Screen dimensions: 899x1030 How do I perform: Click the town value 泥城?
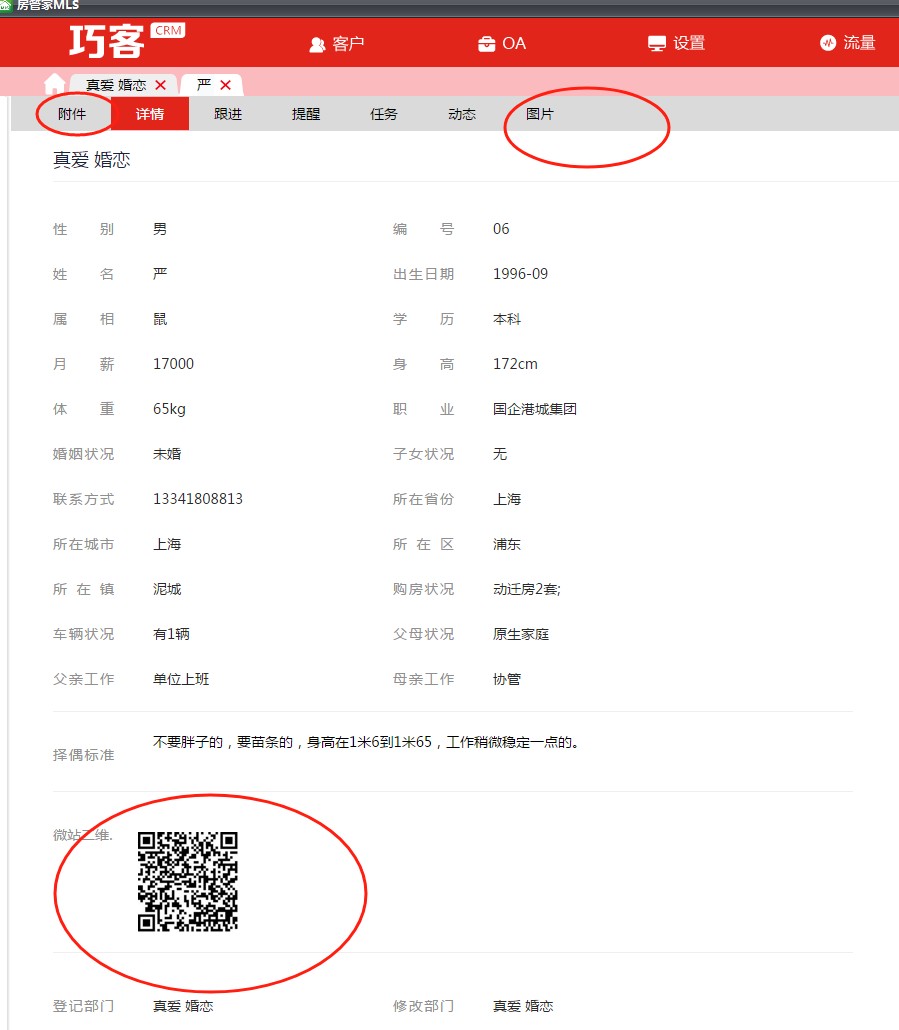[x=167, y=589]
